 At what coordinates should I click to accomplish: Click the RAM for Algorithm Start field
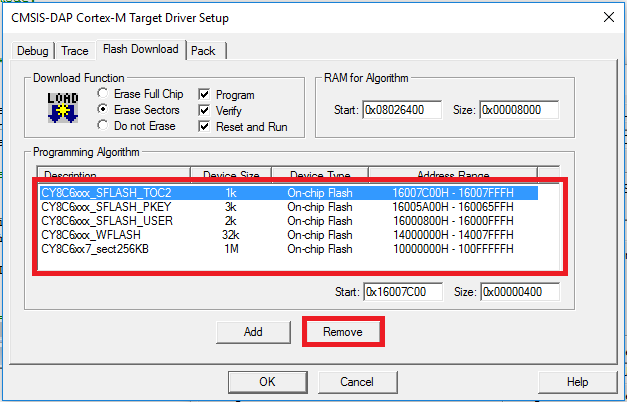click(x=402, y=110)
